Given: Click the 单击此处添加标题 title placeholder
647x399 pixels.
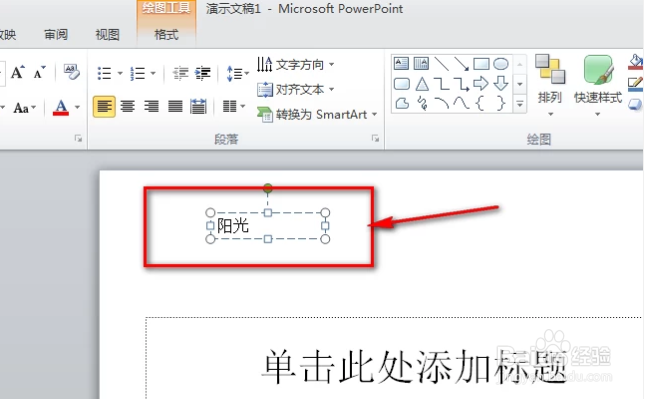Looking at the screenshot, I should tap(414, 366).
